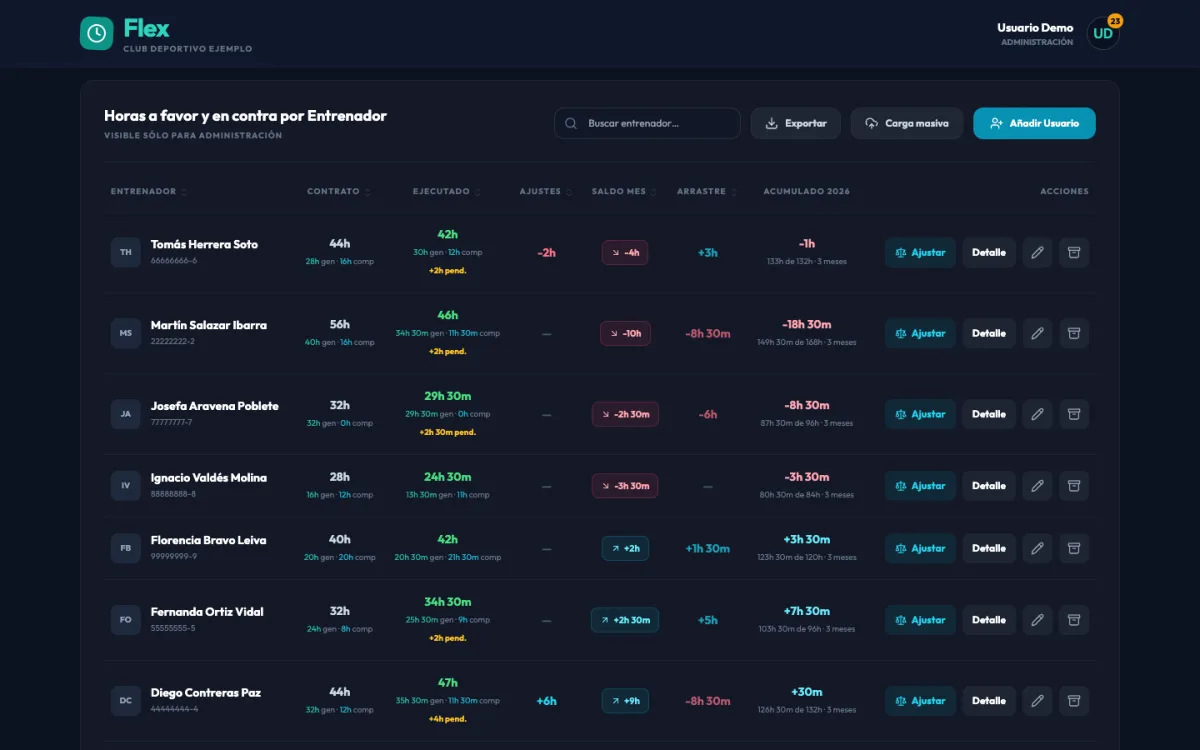Image resolution: width=1200 pixels, height=750 pixels.
Task: Click the +6h adjustment value
Action: [546, 701]
